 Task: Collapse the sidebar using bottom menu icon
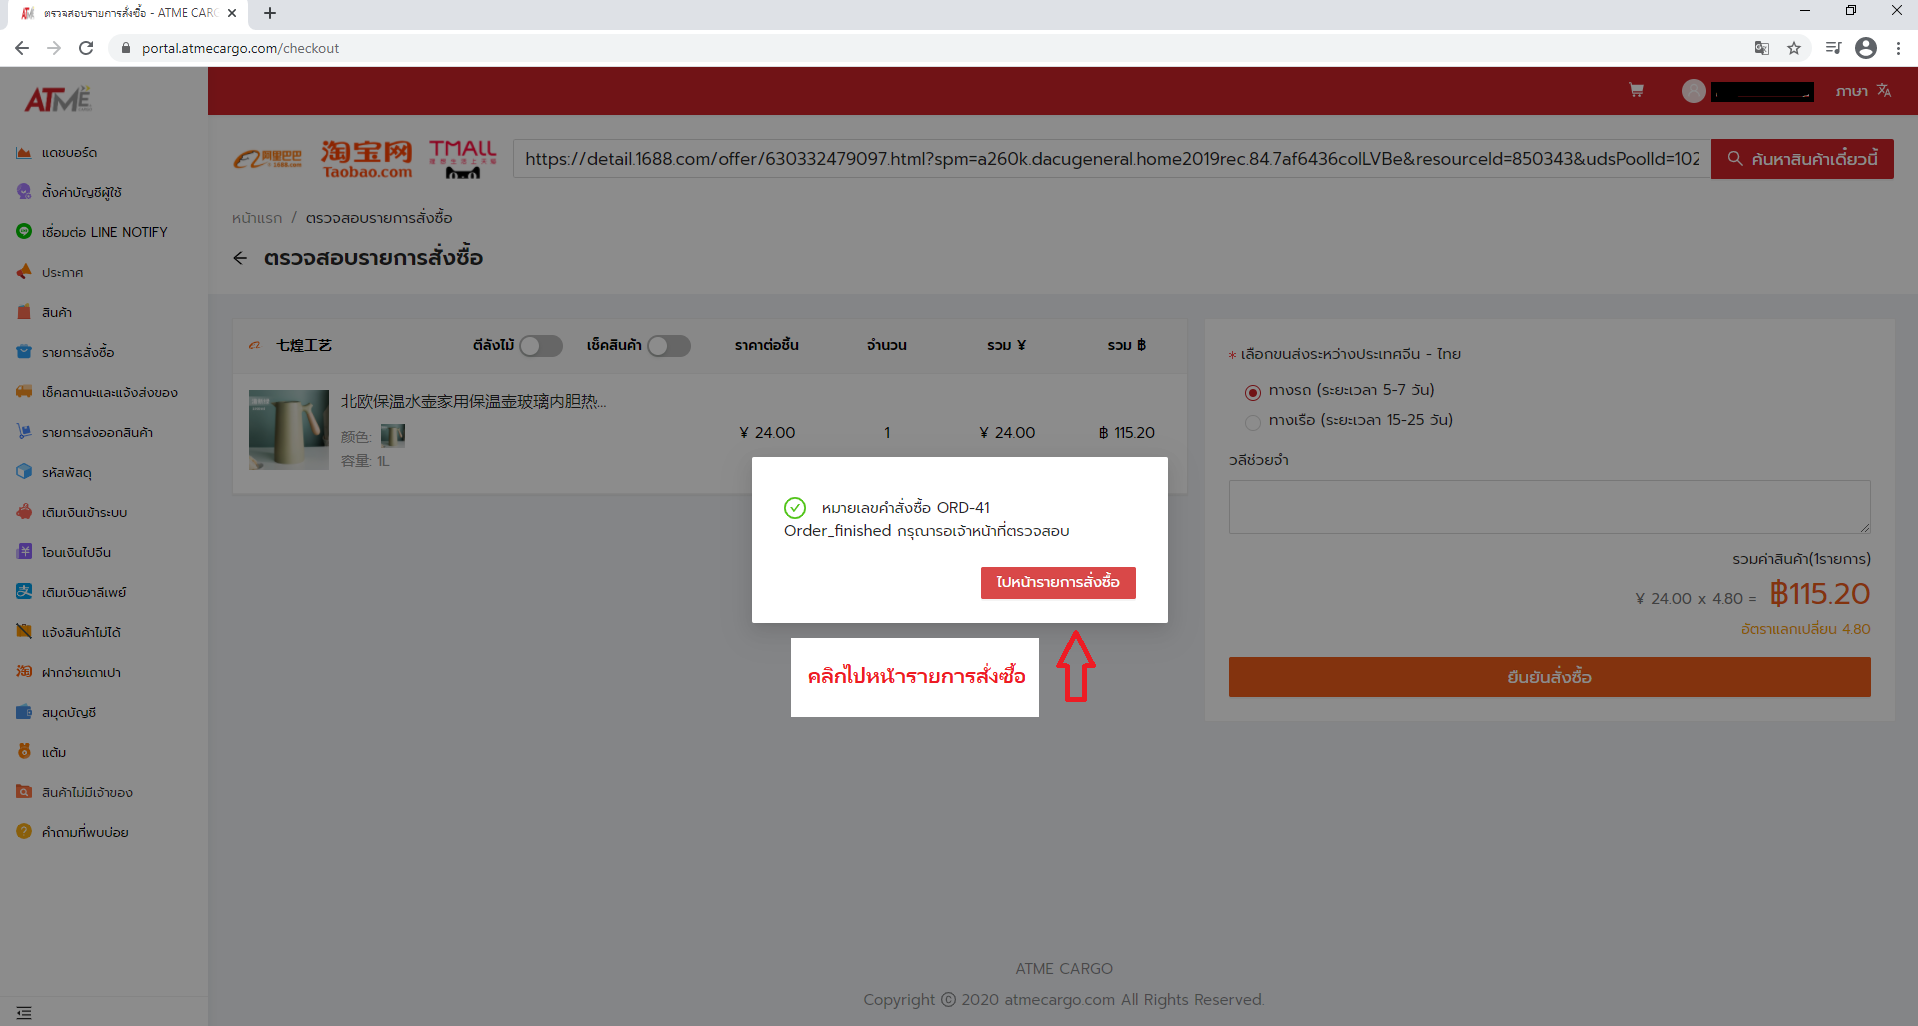pos(24,1012)
